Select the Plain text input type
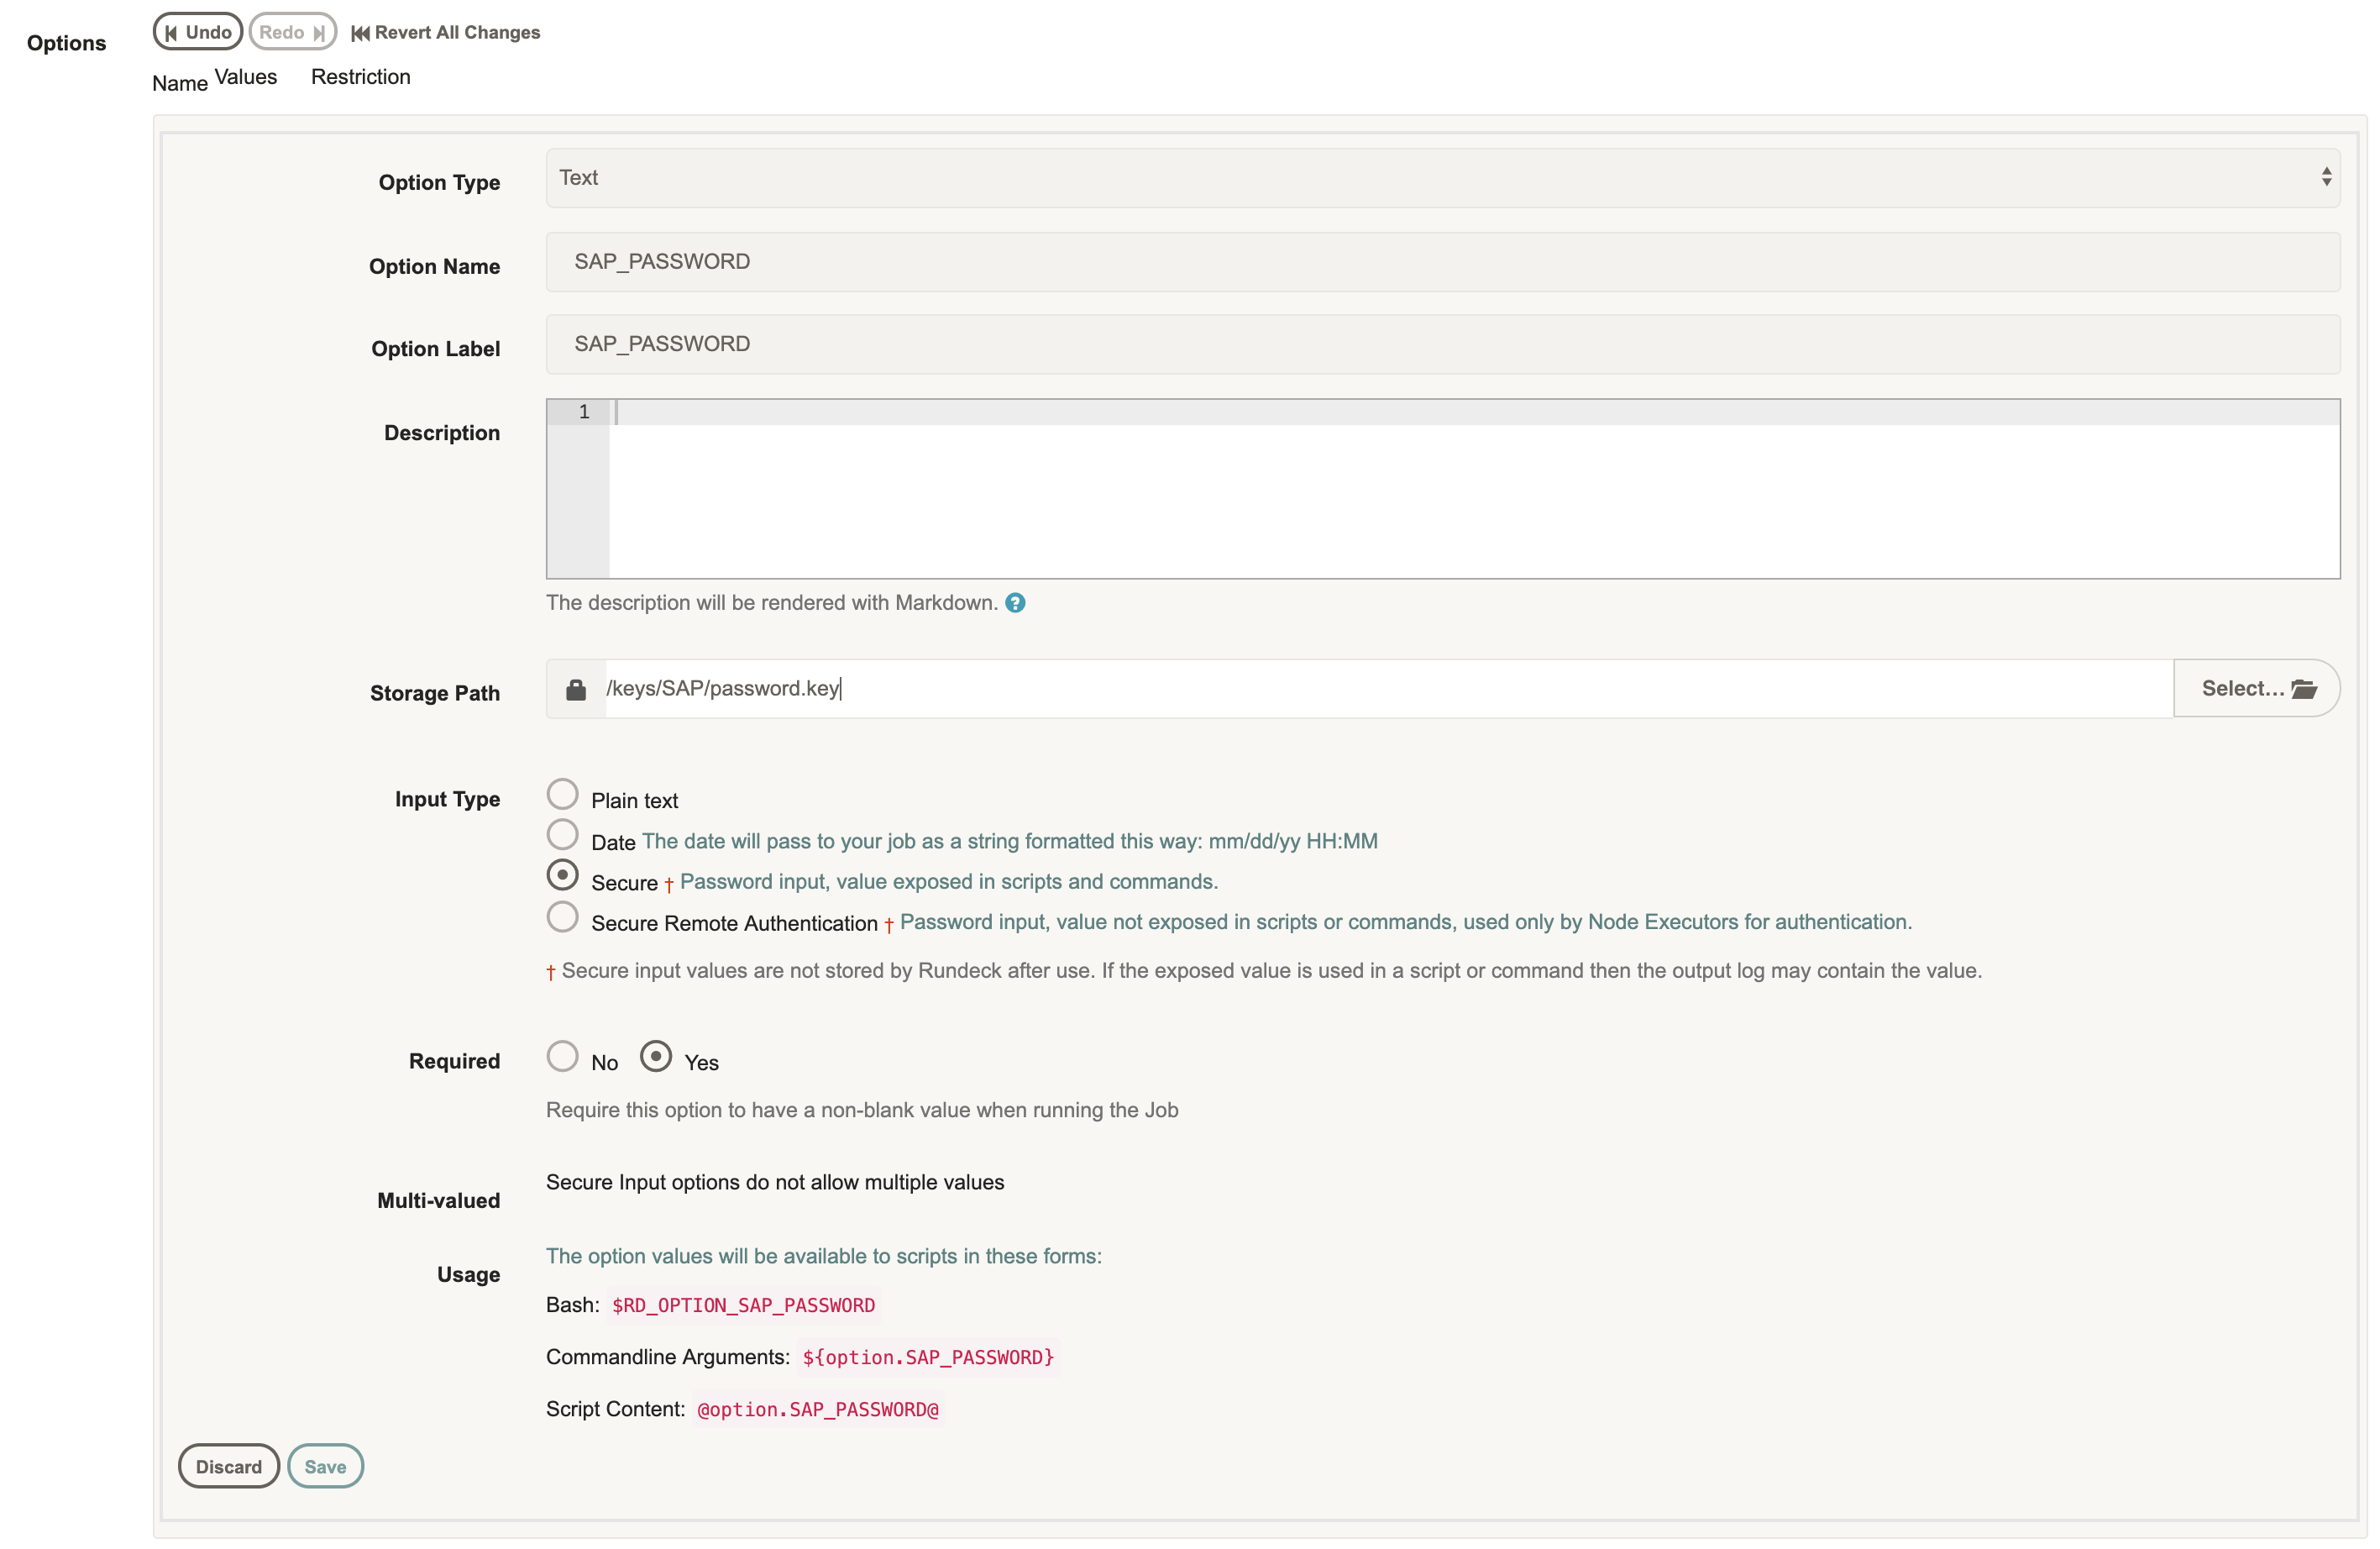This screenshot has width=2380, height=1549. click(x=563, y=794)
